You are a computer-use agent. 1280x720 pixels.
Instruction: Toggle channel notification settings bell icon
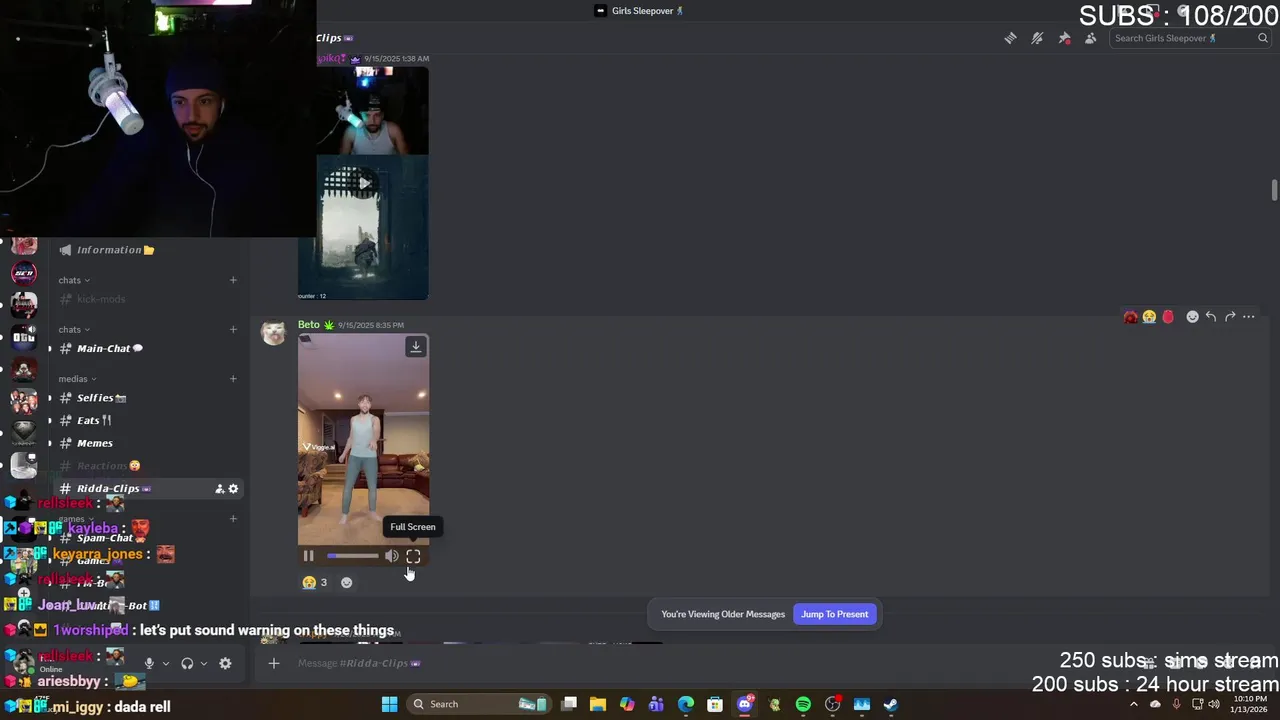pos(1037,38)
